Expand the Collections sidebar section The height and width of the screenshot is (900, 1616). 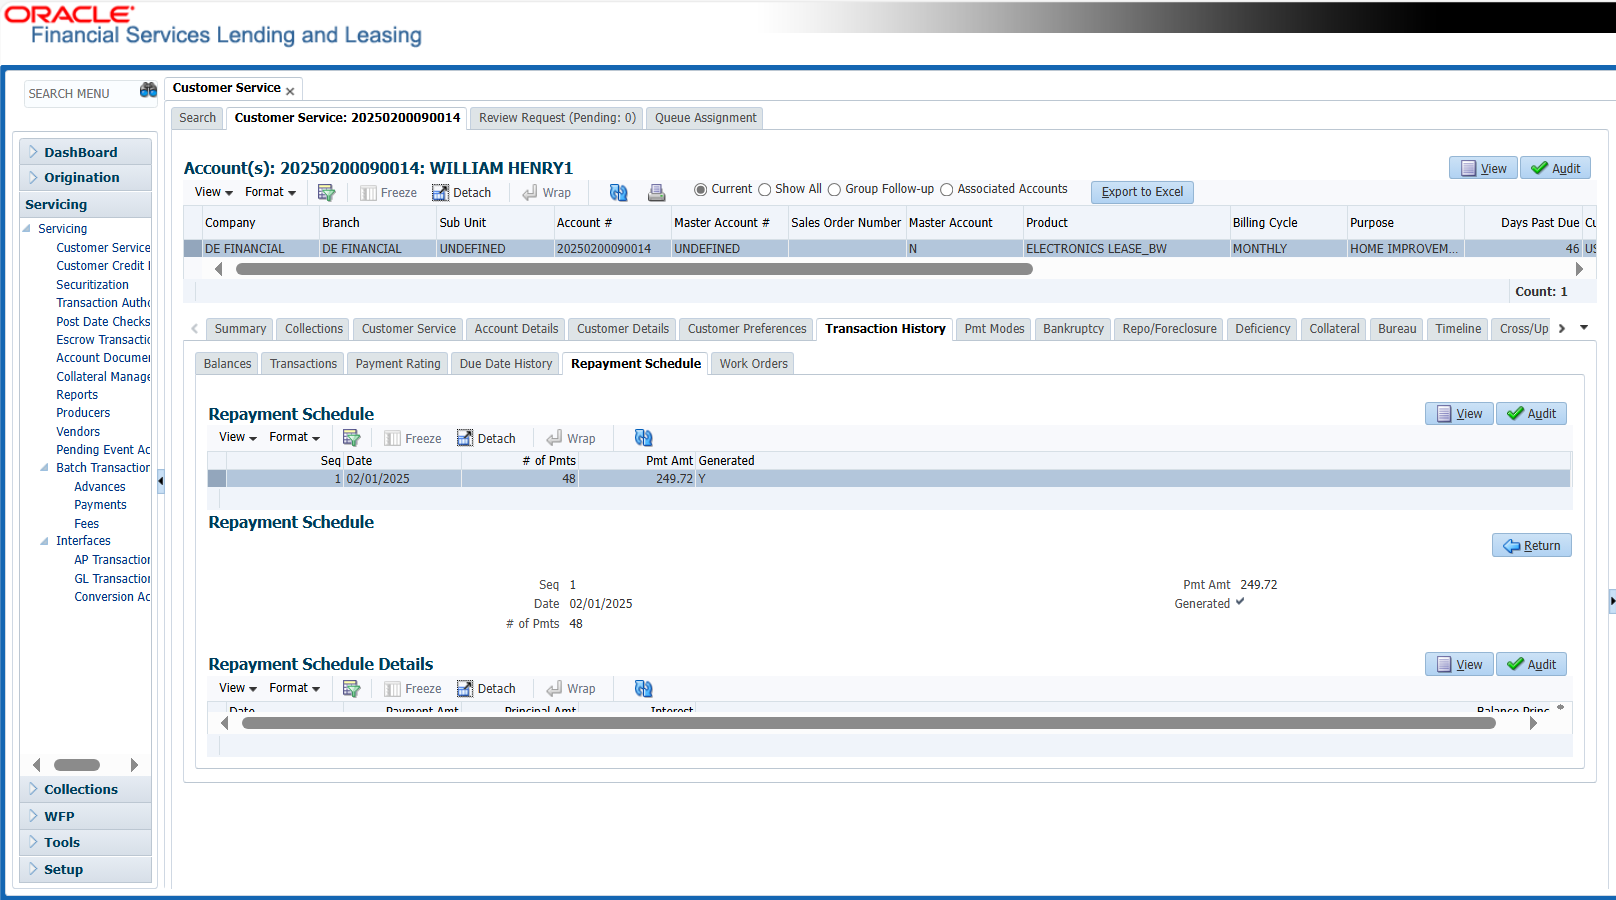tap(85, 789)
